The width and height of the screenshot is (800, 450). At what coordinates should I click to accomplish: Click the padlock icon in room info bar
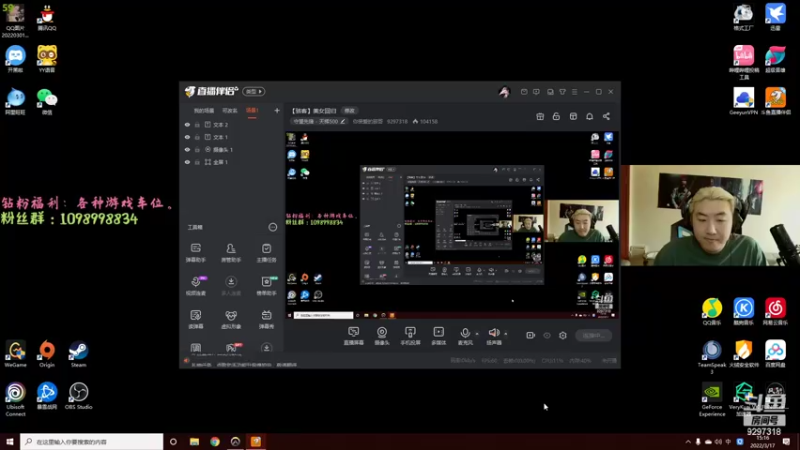pos(556,116)
